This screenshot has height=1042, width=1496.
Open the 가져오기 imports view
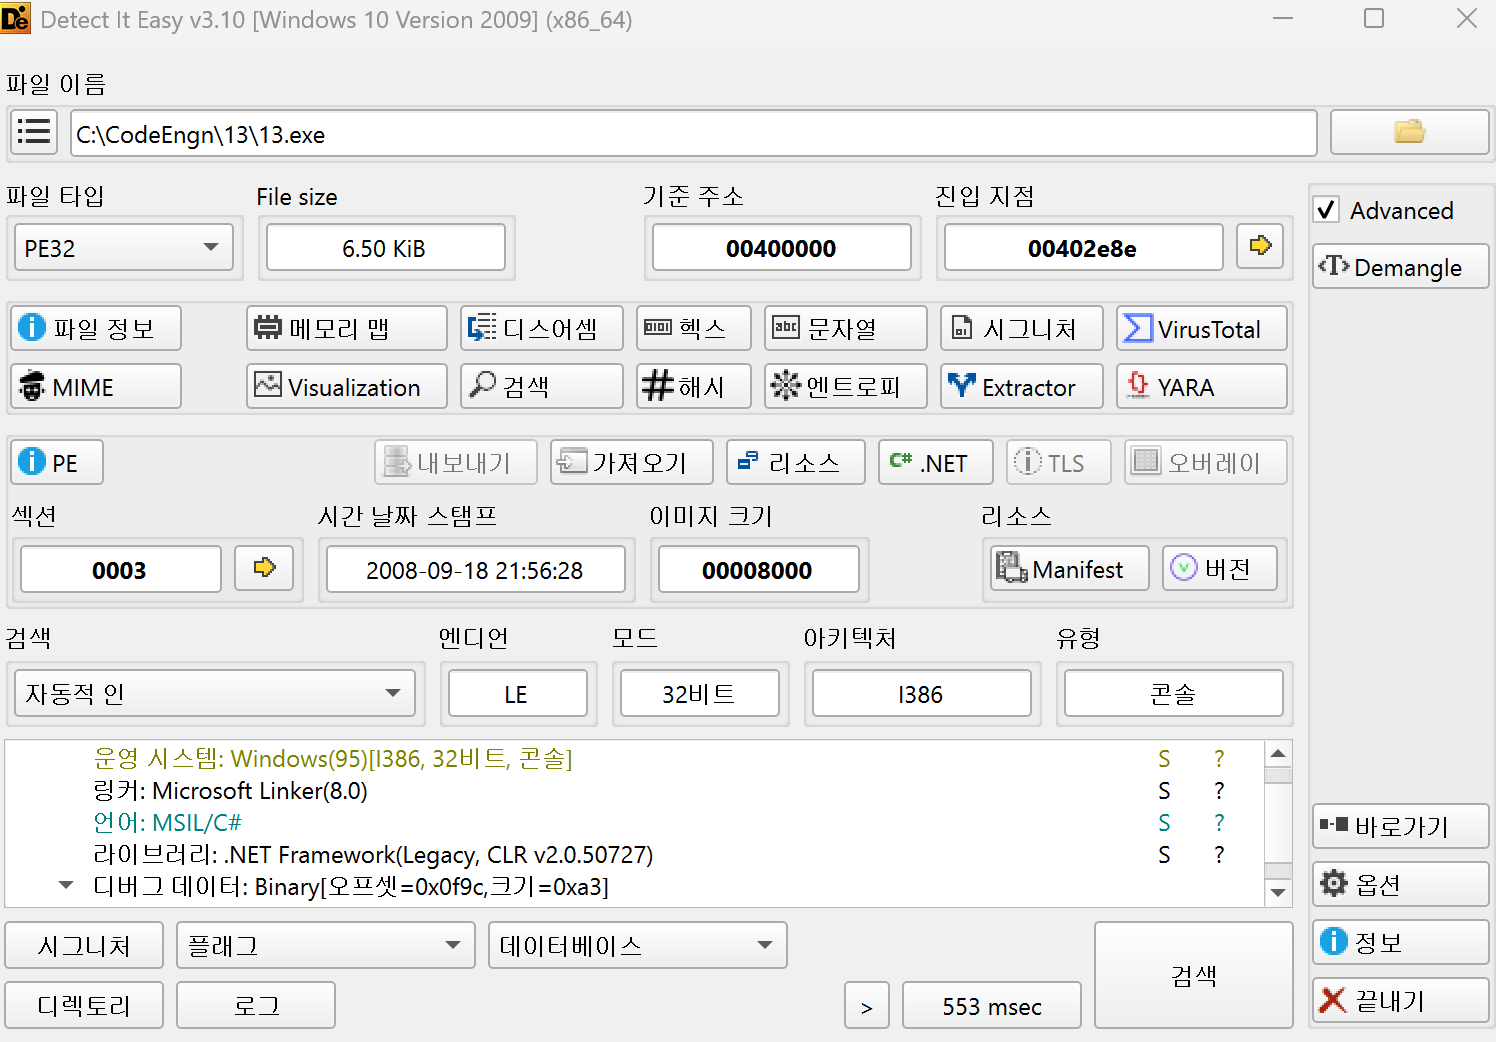coord(632,462)
